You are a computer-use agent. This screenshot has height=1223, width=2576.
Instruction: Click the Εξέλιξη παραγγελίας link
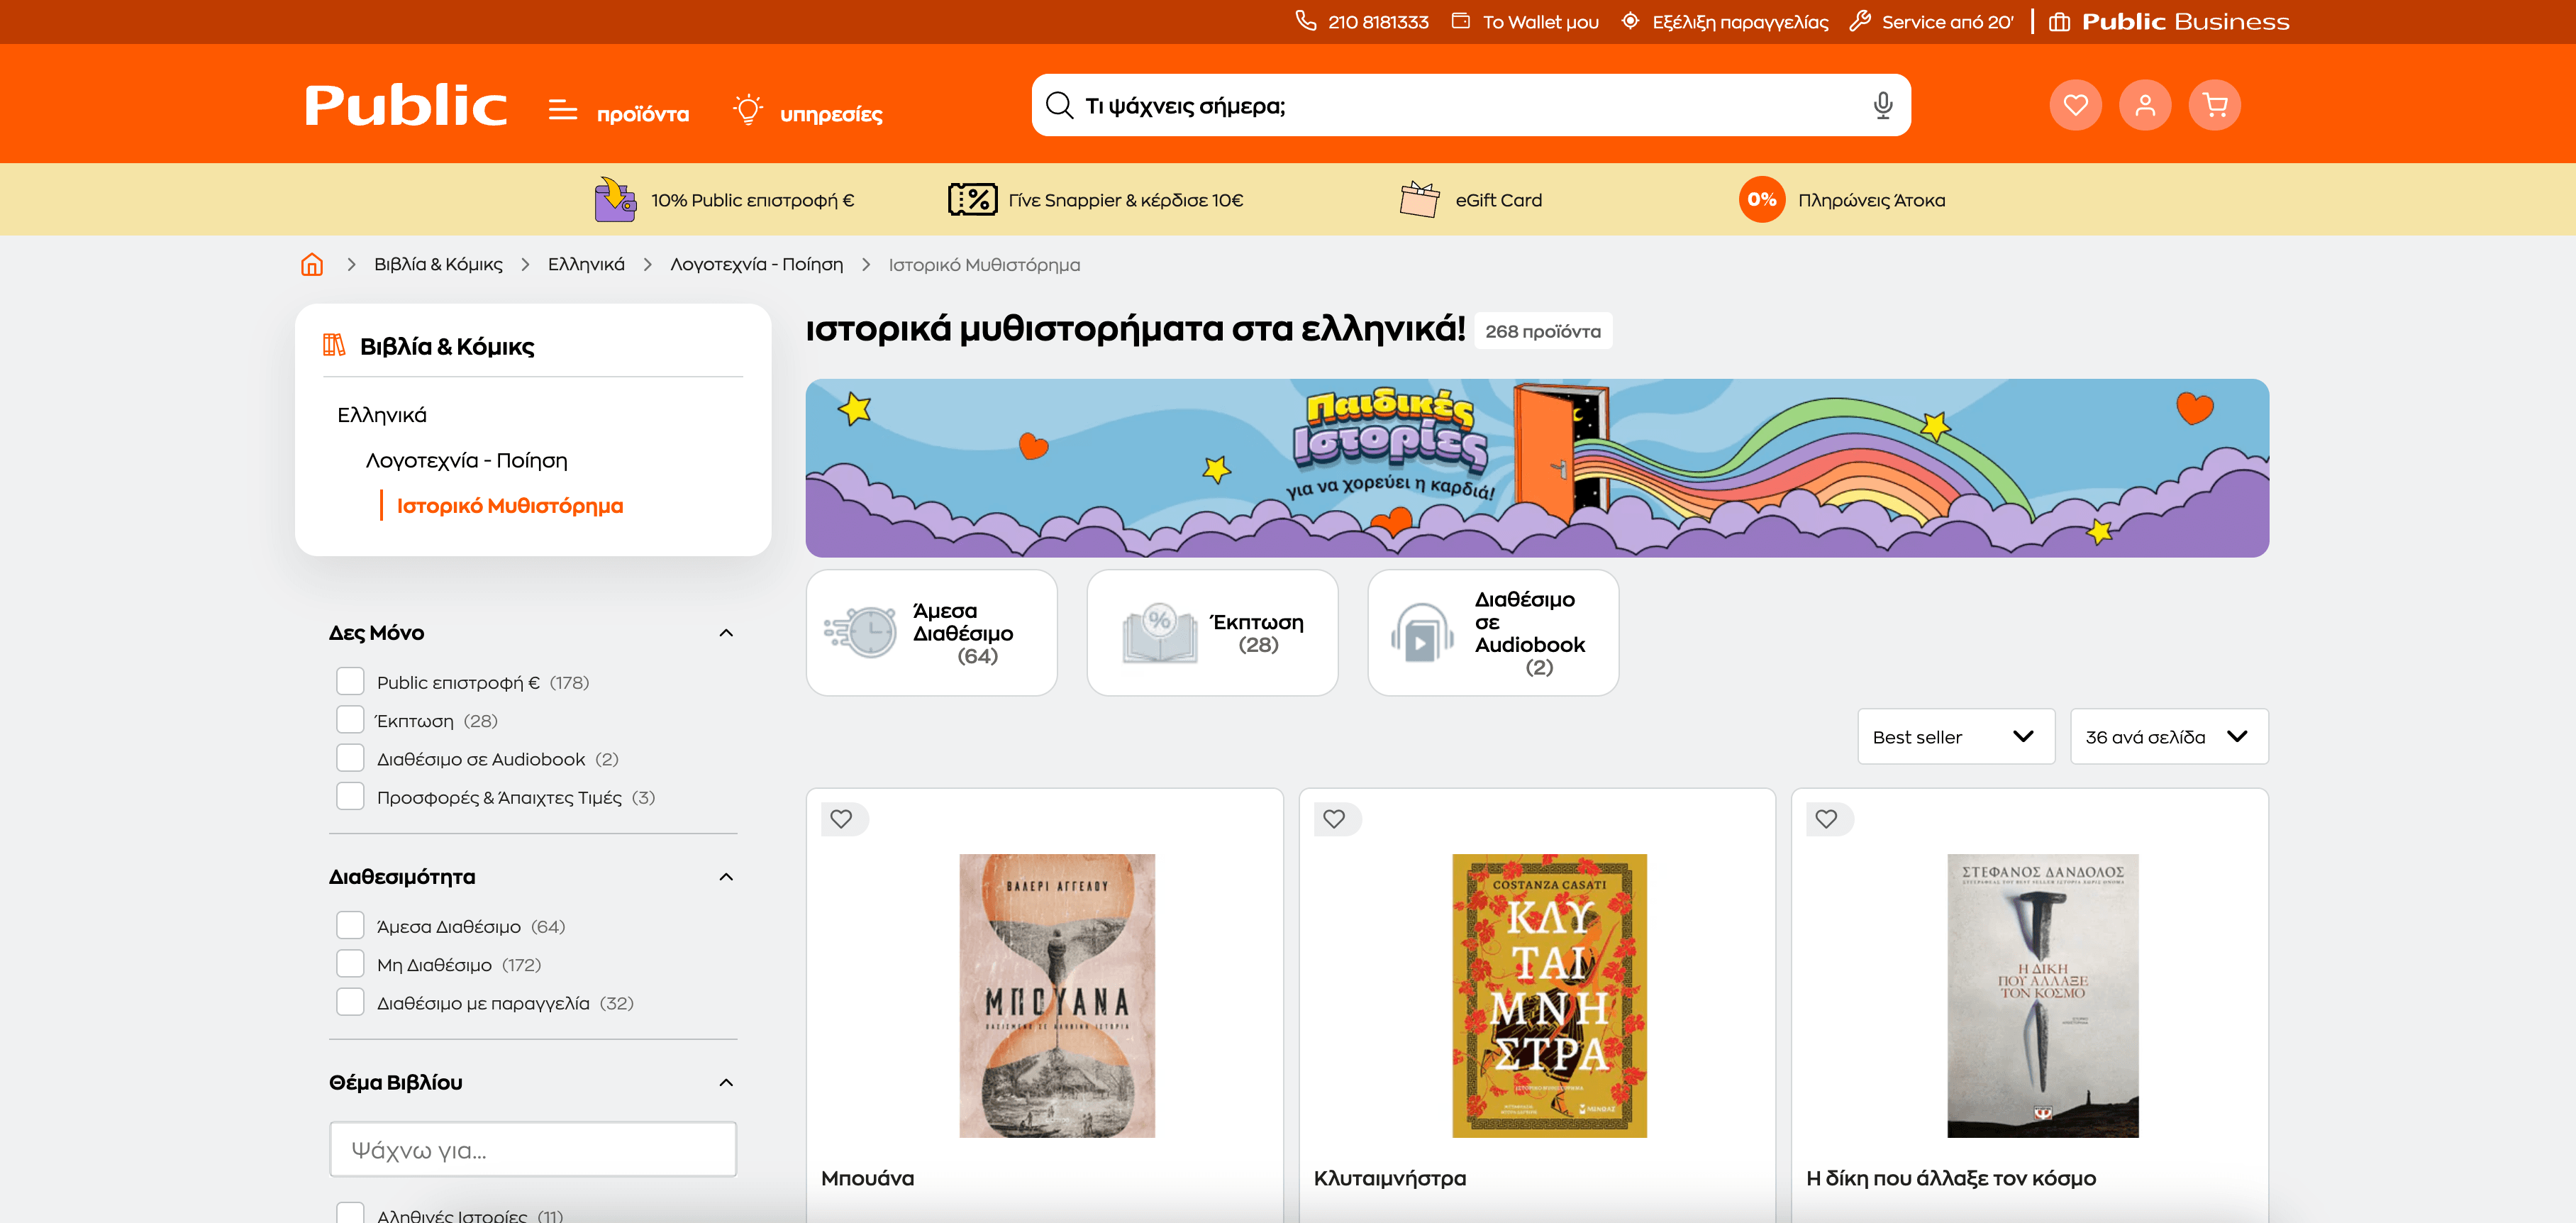tap(1739, 22)
